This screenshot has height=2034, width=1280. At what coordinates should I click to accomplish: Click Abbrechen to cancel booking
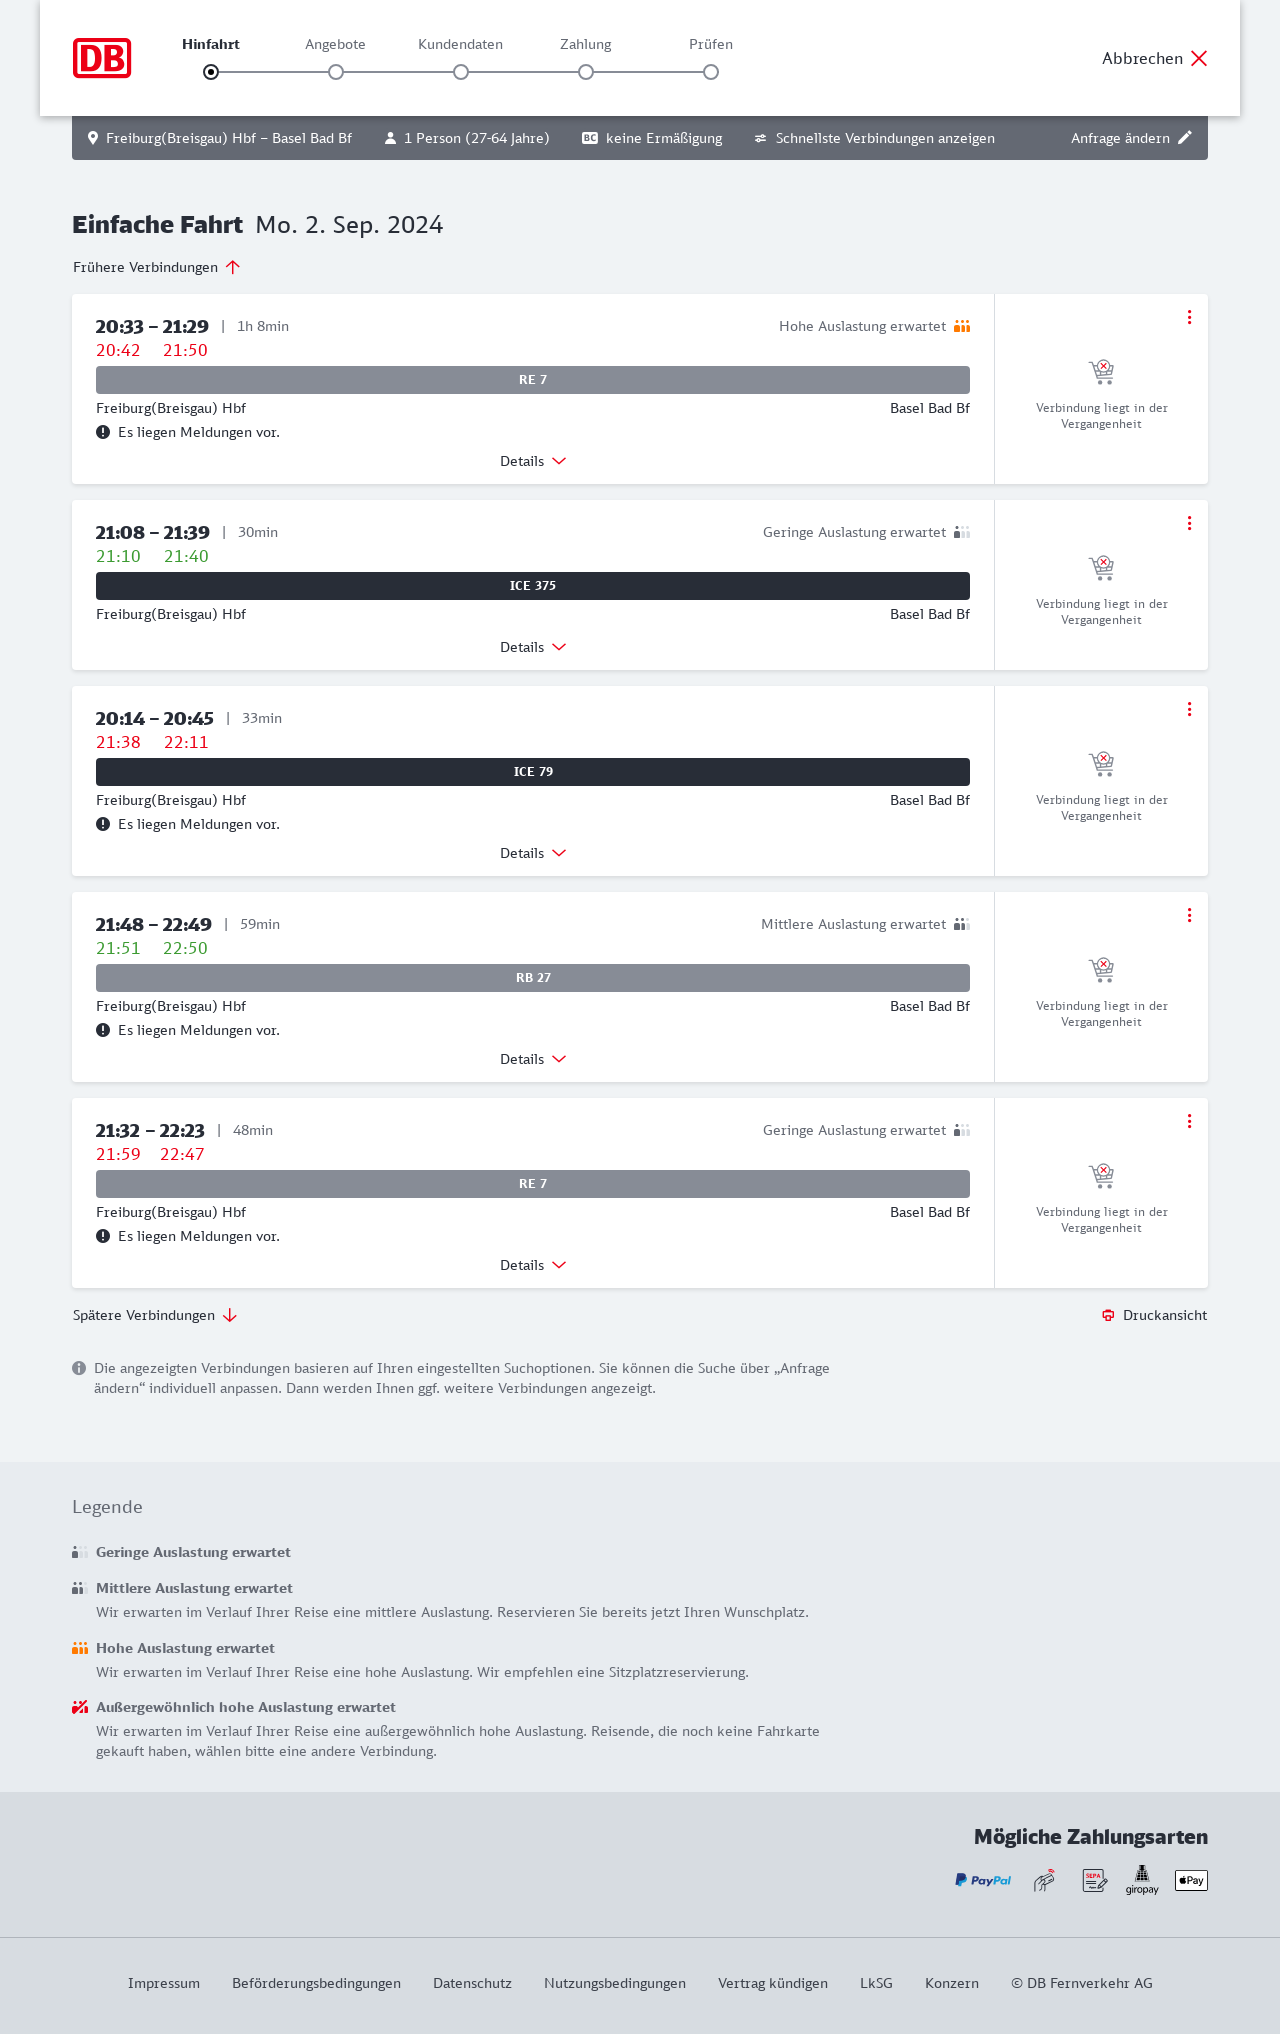1155,58
